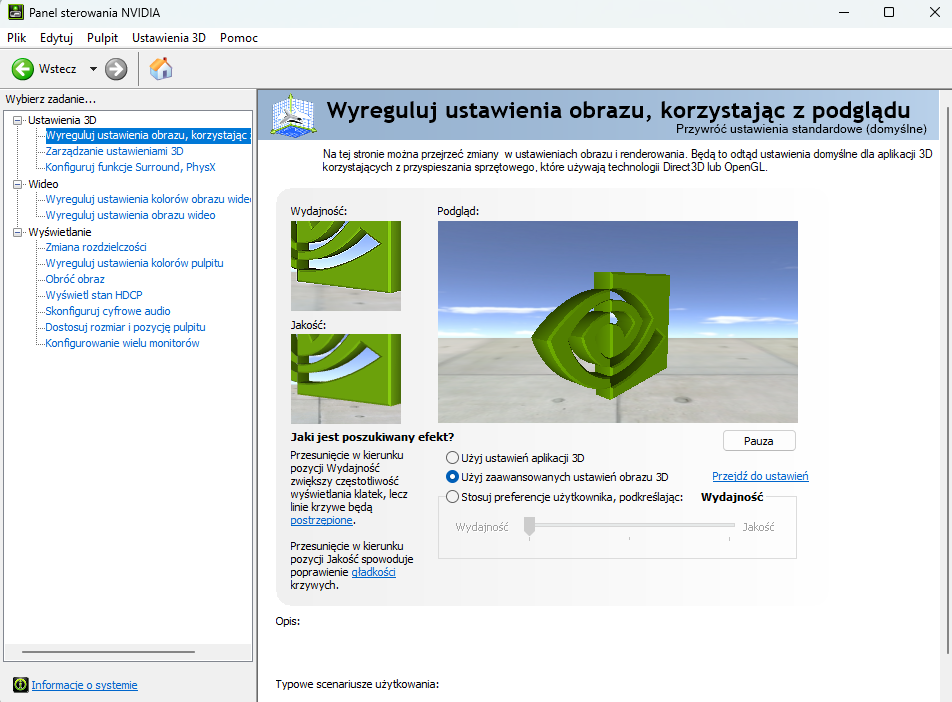Open the postrzępione help link
Image resolution: width=952 pixels, height=702 pixels.
coord(321,520)
